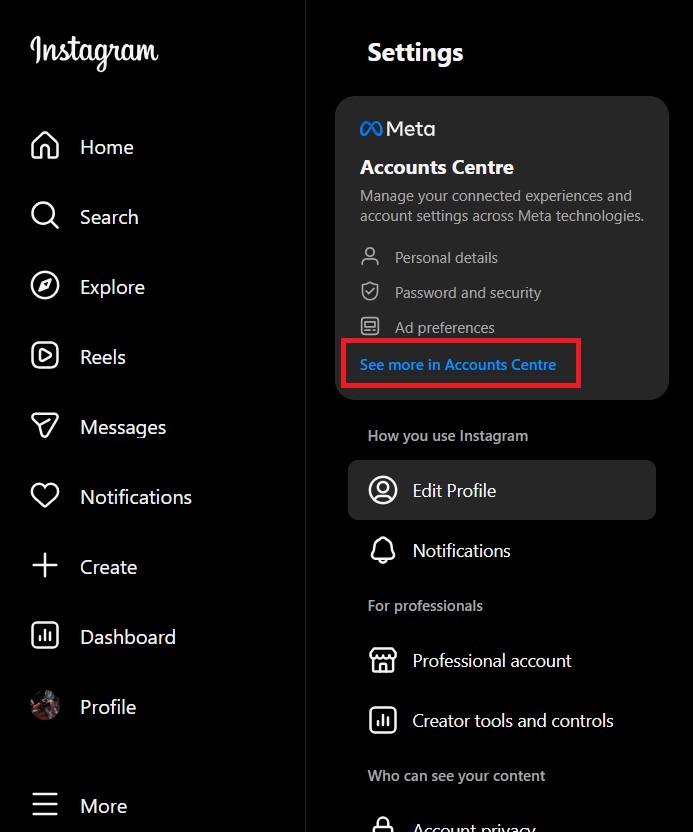This screenshot has height=832, width=693.
Task: Click the Ad preferences icon
Action: pos(370,326)
